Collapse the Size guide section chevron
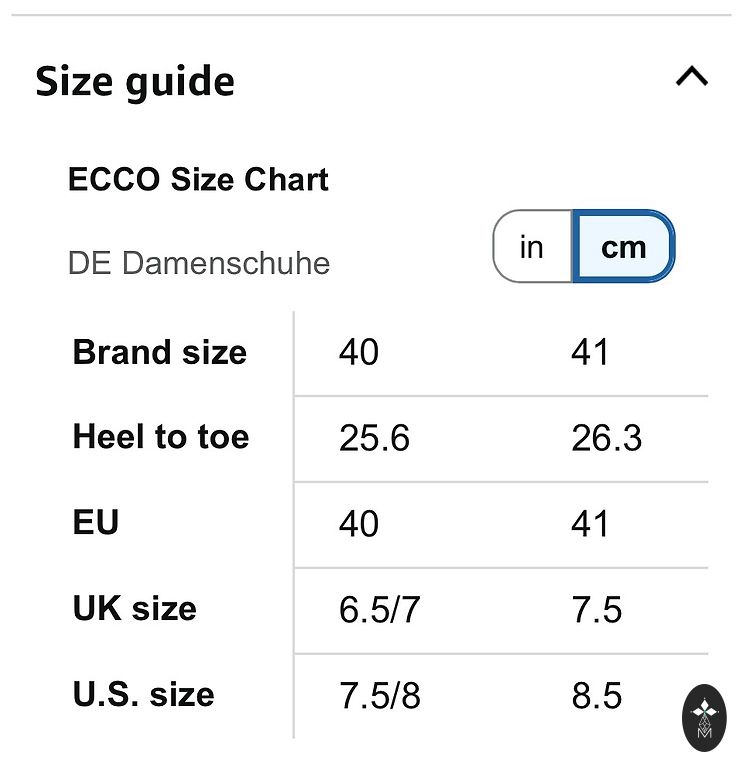Image resolution: width=743 pixels, height=768 pixels. pos(691,77)
